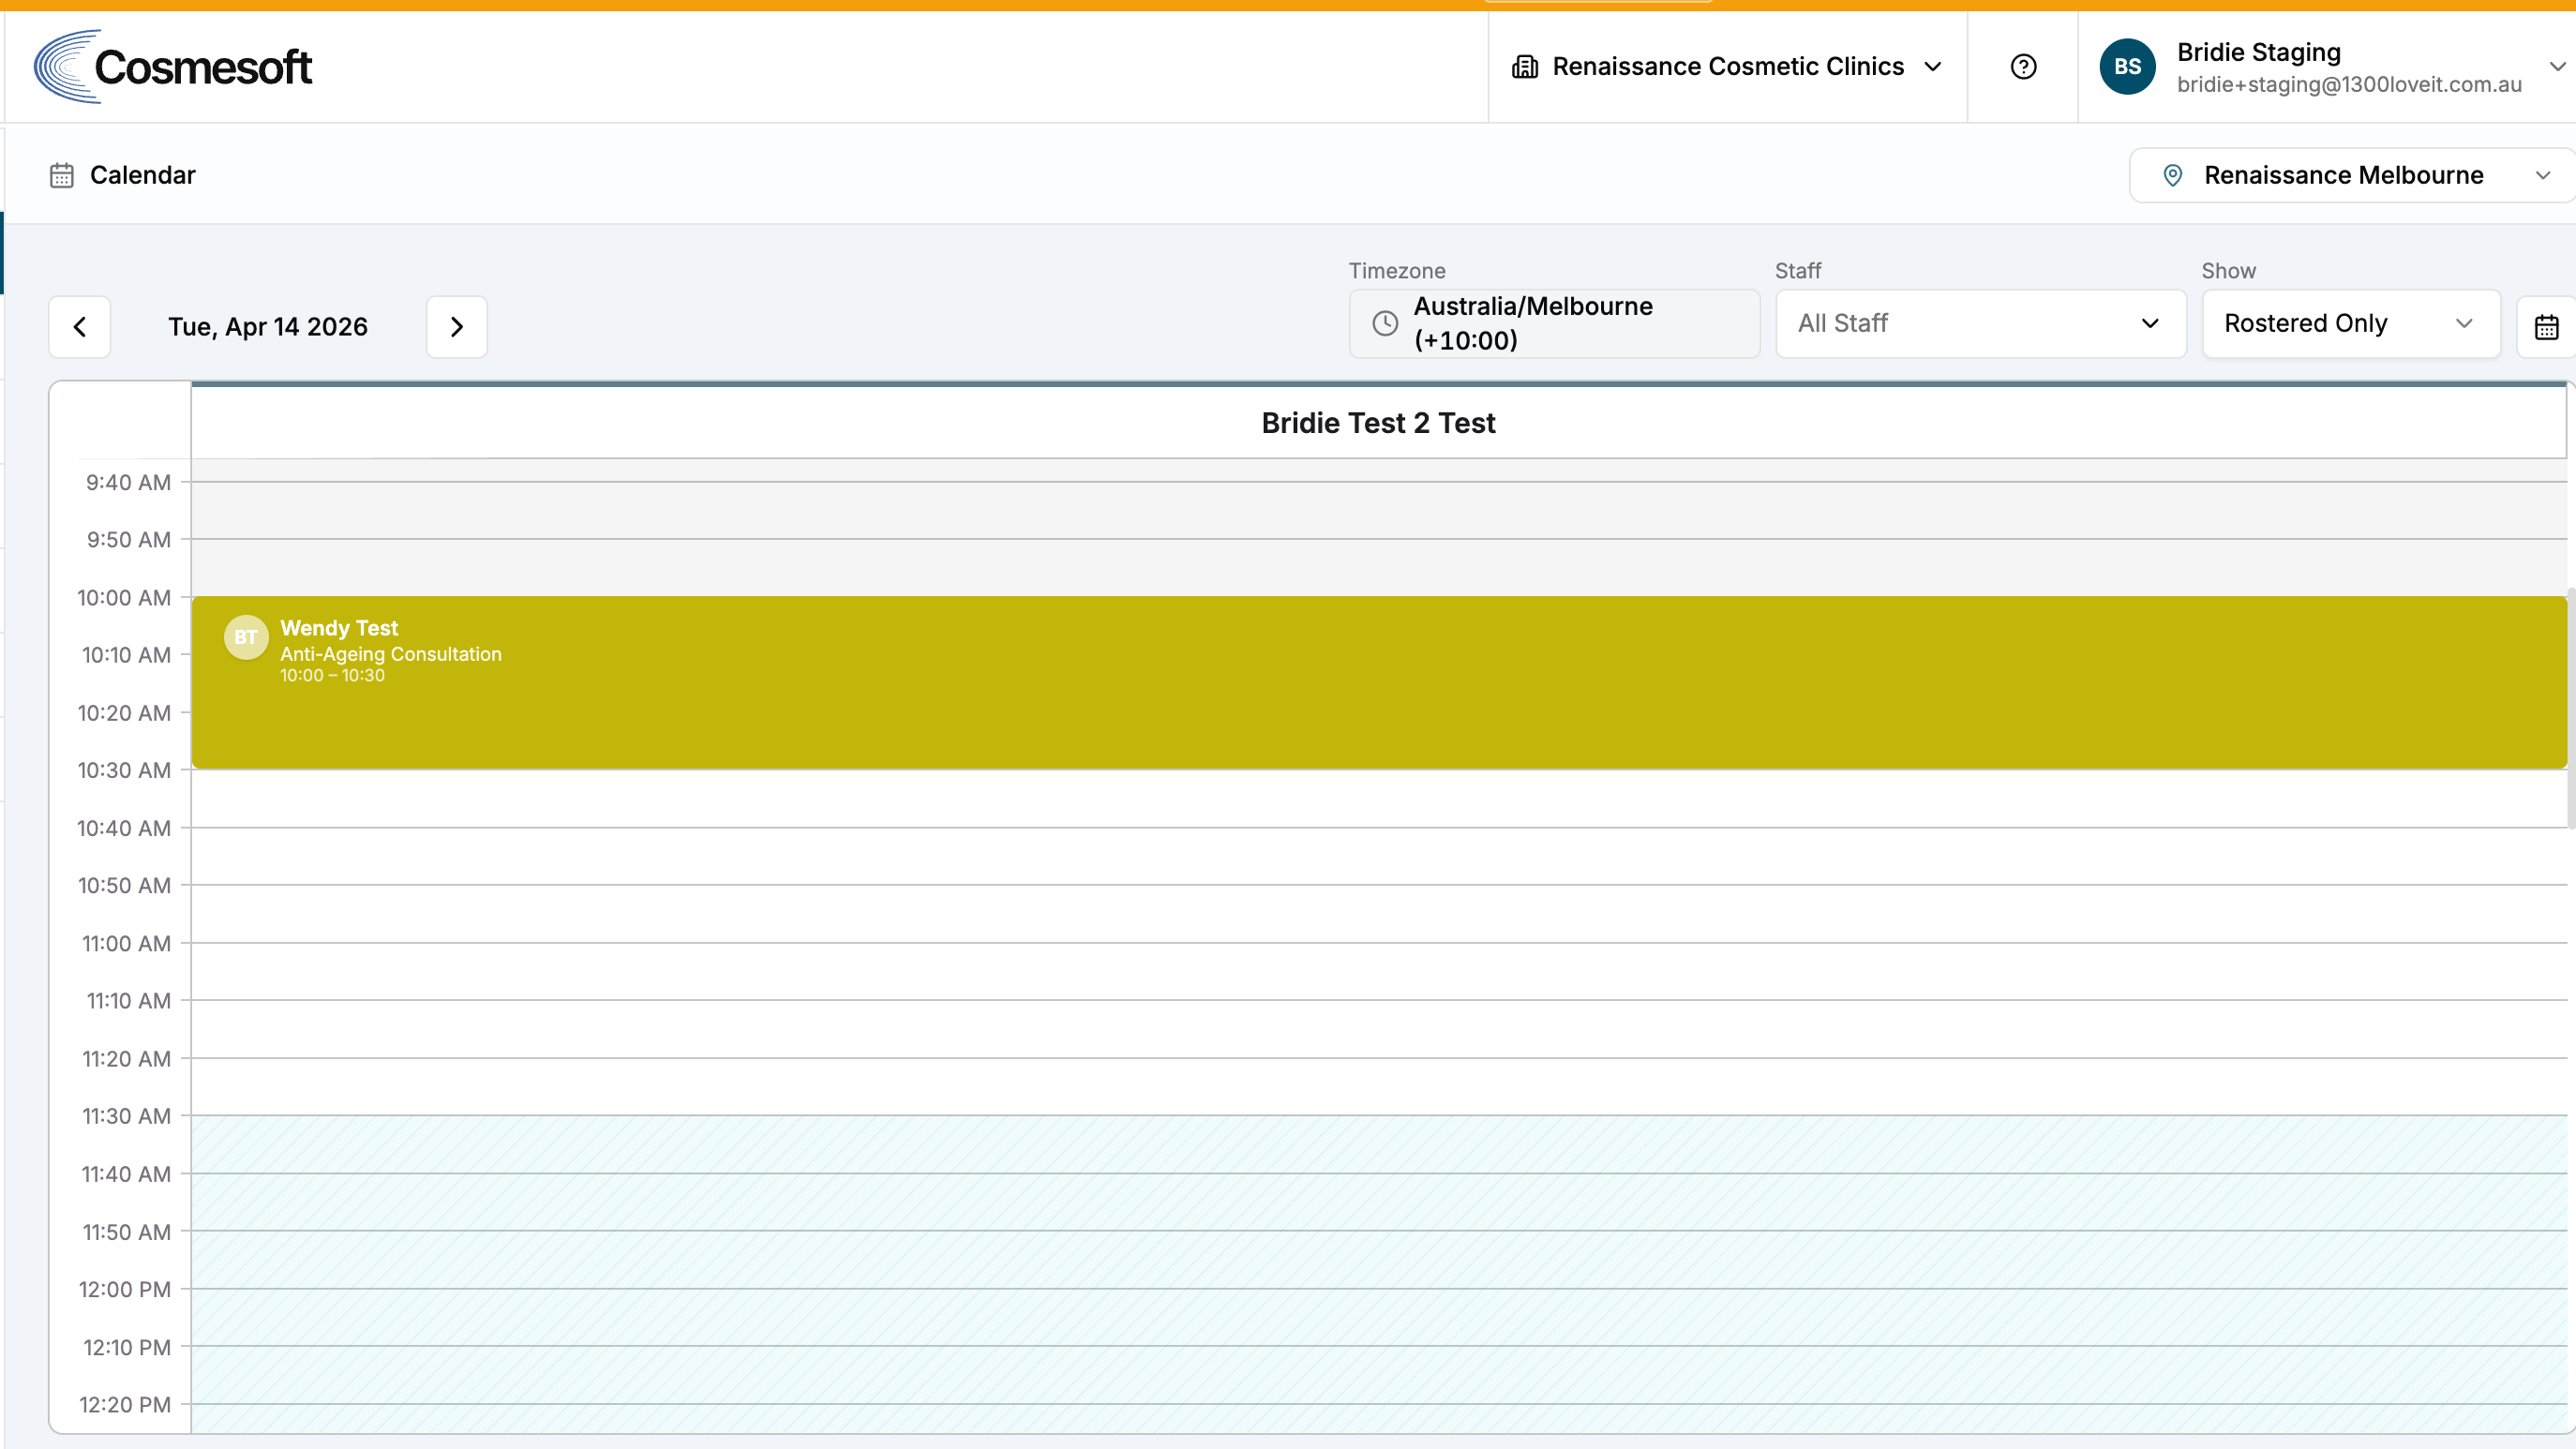The height and width of the screenshot is (1449, 2576).
Task: Go to next day with right arrow
Action: [457, 327]
